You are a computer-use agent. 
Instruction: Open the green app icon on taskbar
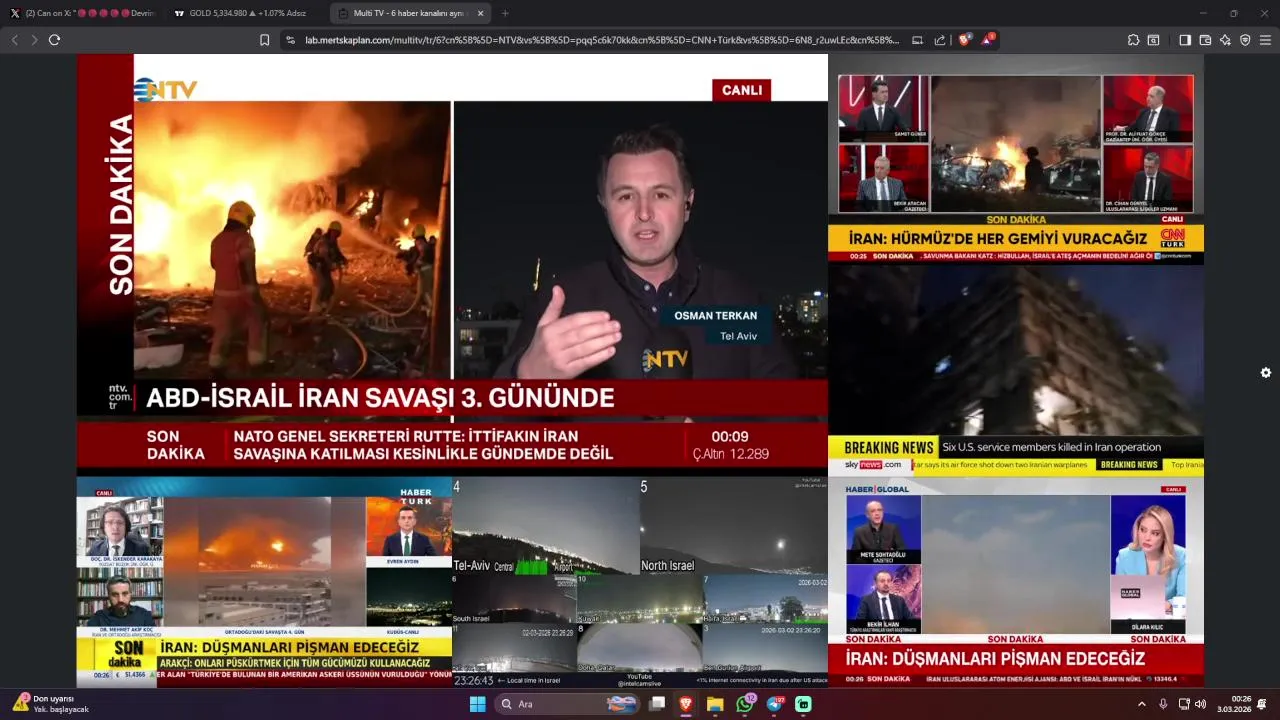tap(803, 704)
